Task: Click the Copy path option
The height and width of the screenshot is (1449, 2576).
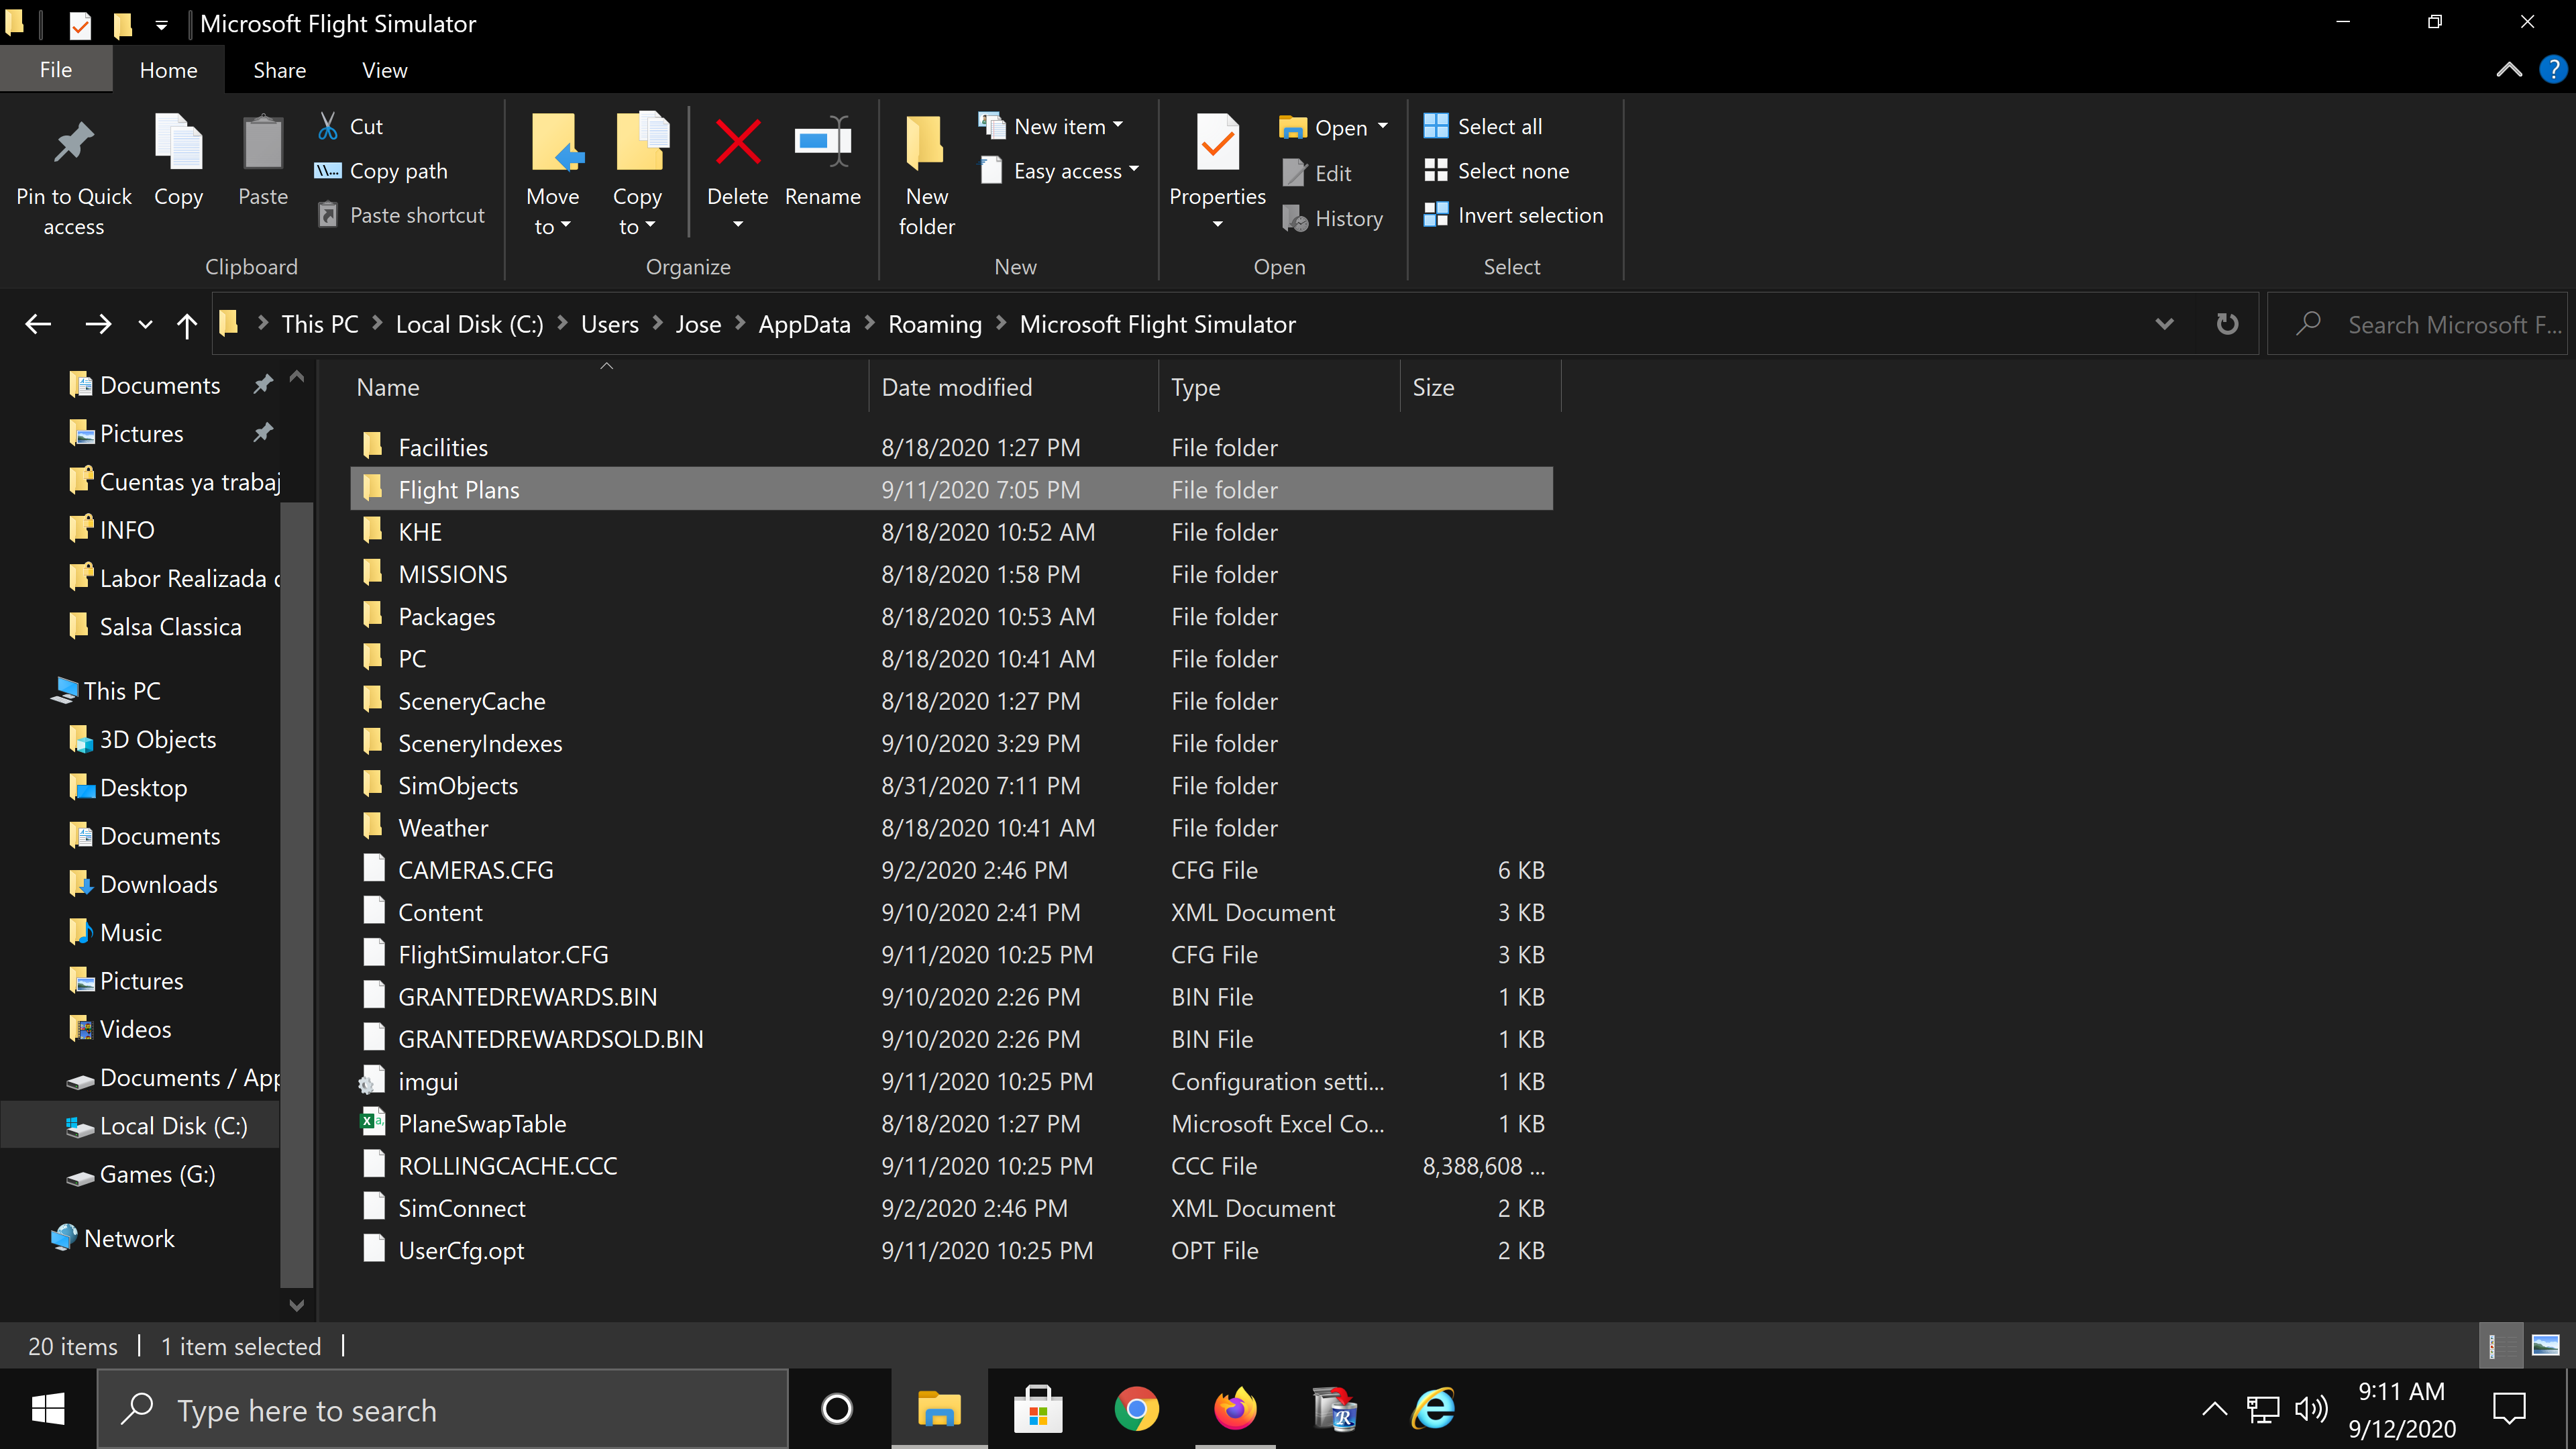Action: point(380,171)
